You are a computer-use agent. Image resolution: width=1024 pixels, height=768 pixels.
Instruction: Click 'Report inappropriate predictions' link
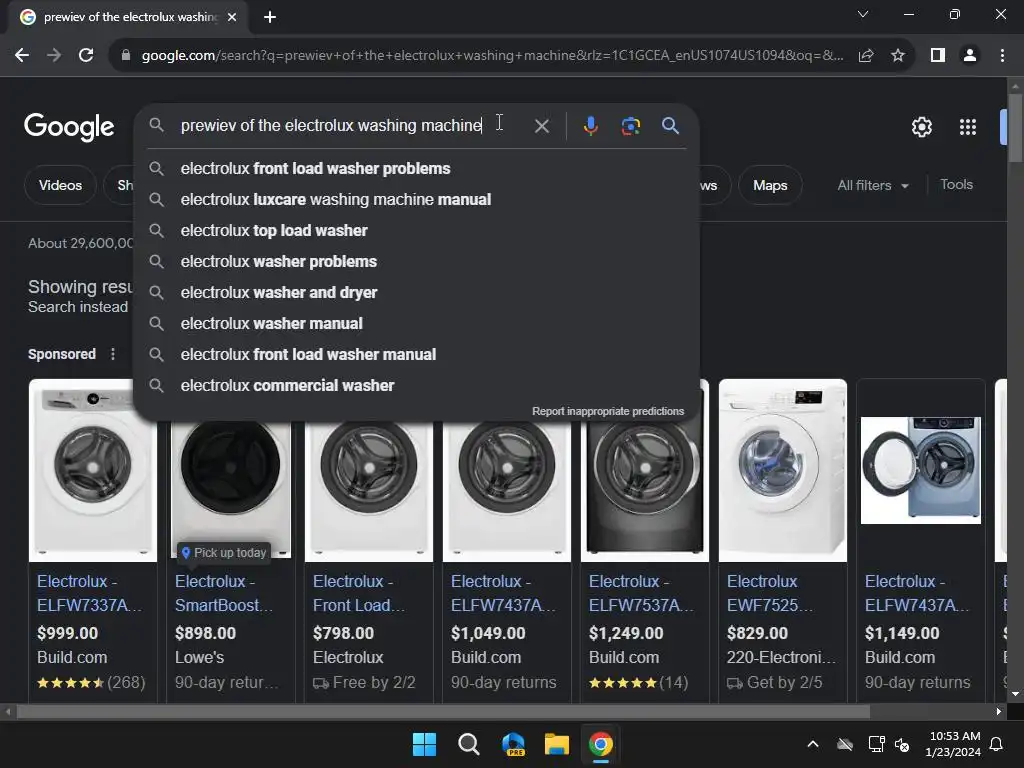point(608,411)
